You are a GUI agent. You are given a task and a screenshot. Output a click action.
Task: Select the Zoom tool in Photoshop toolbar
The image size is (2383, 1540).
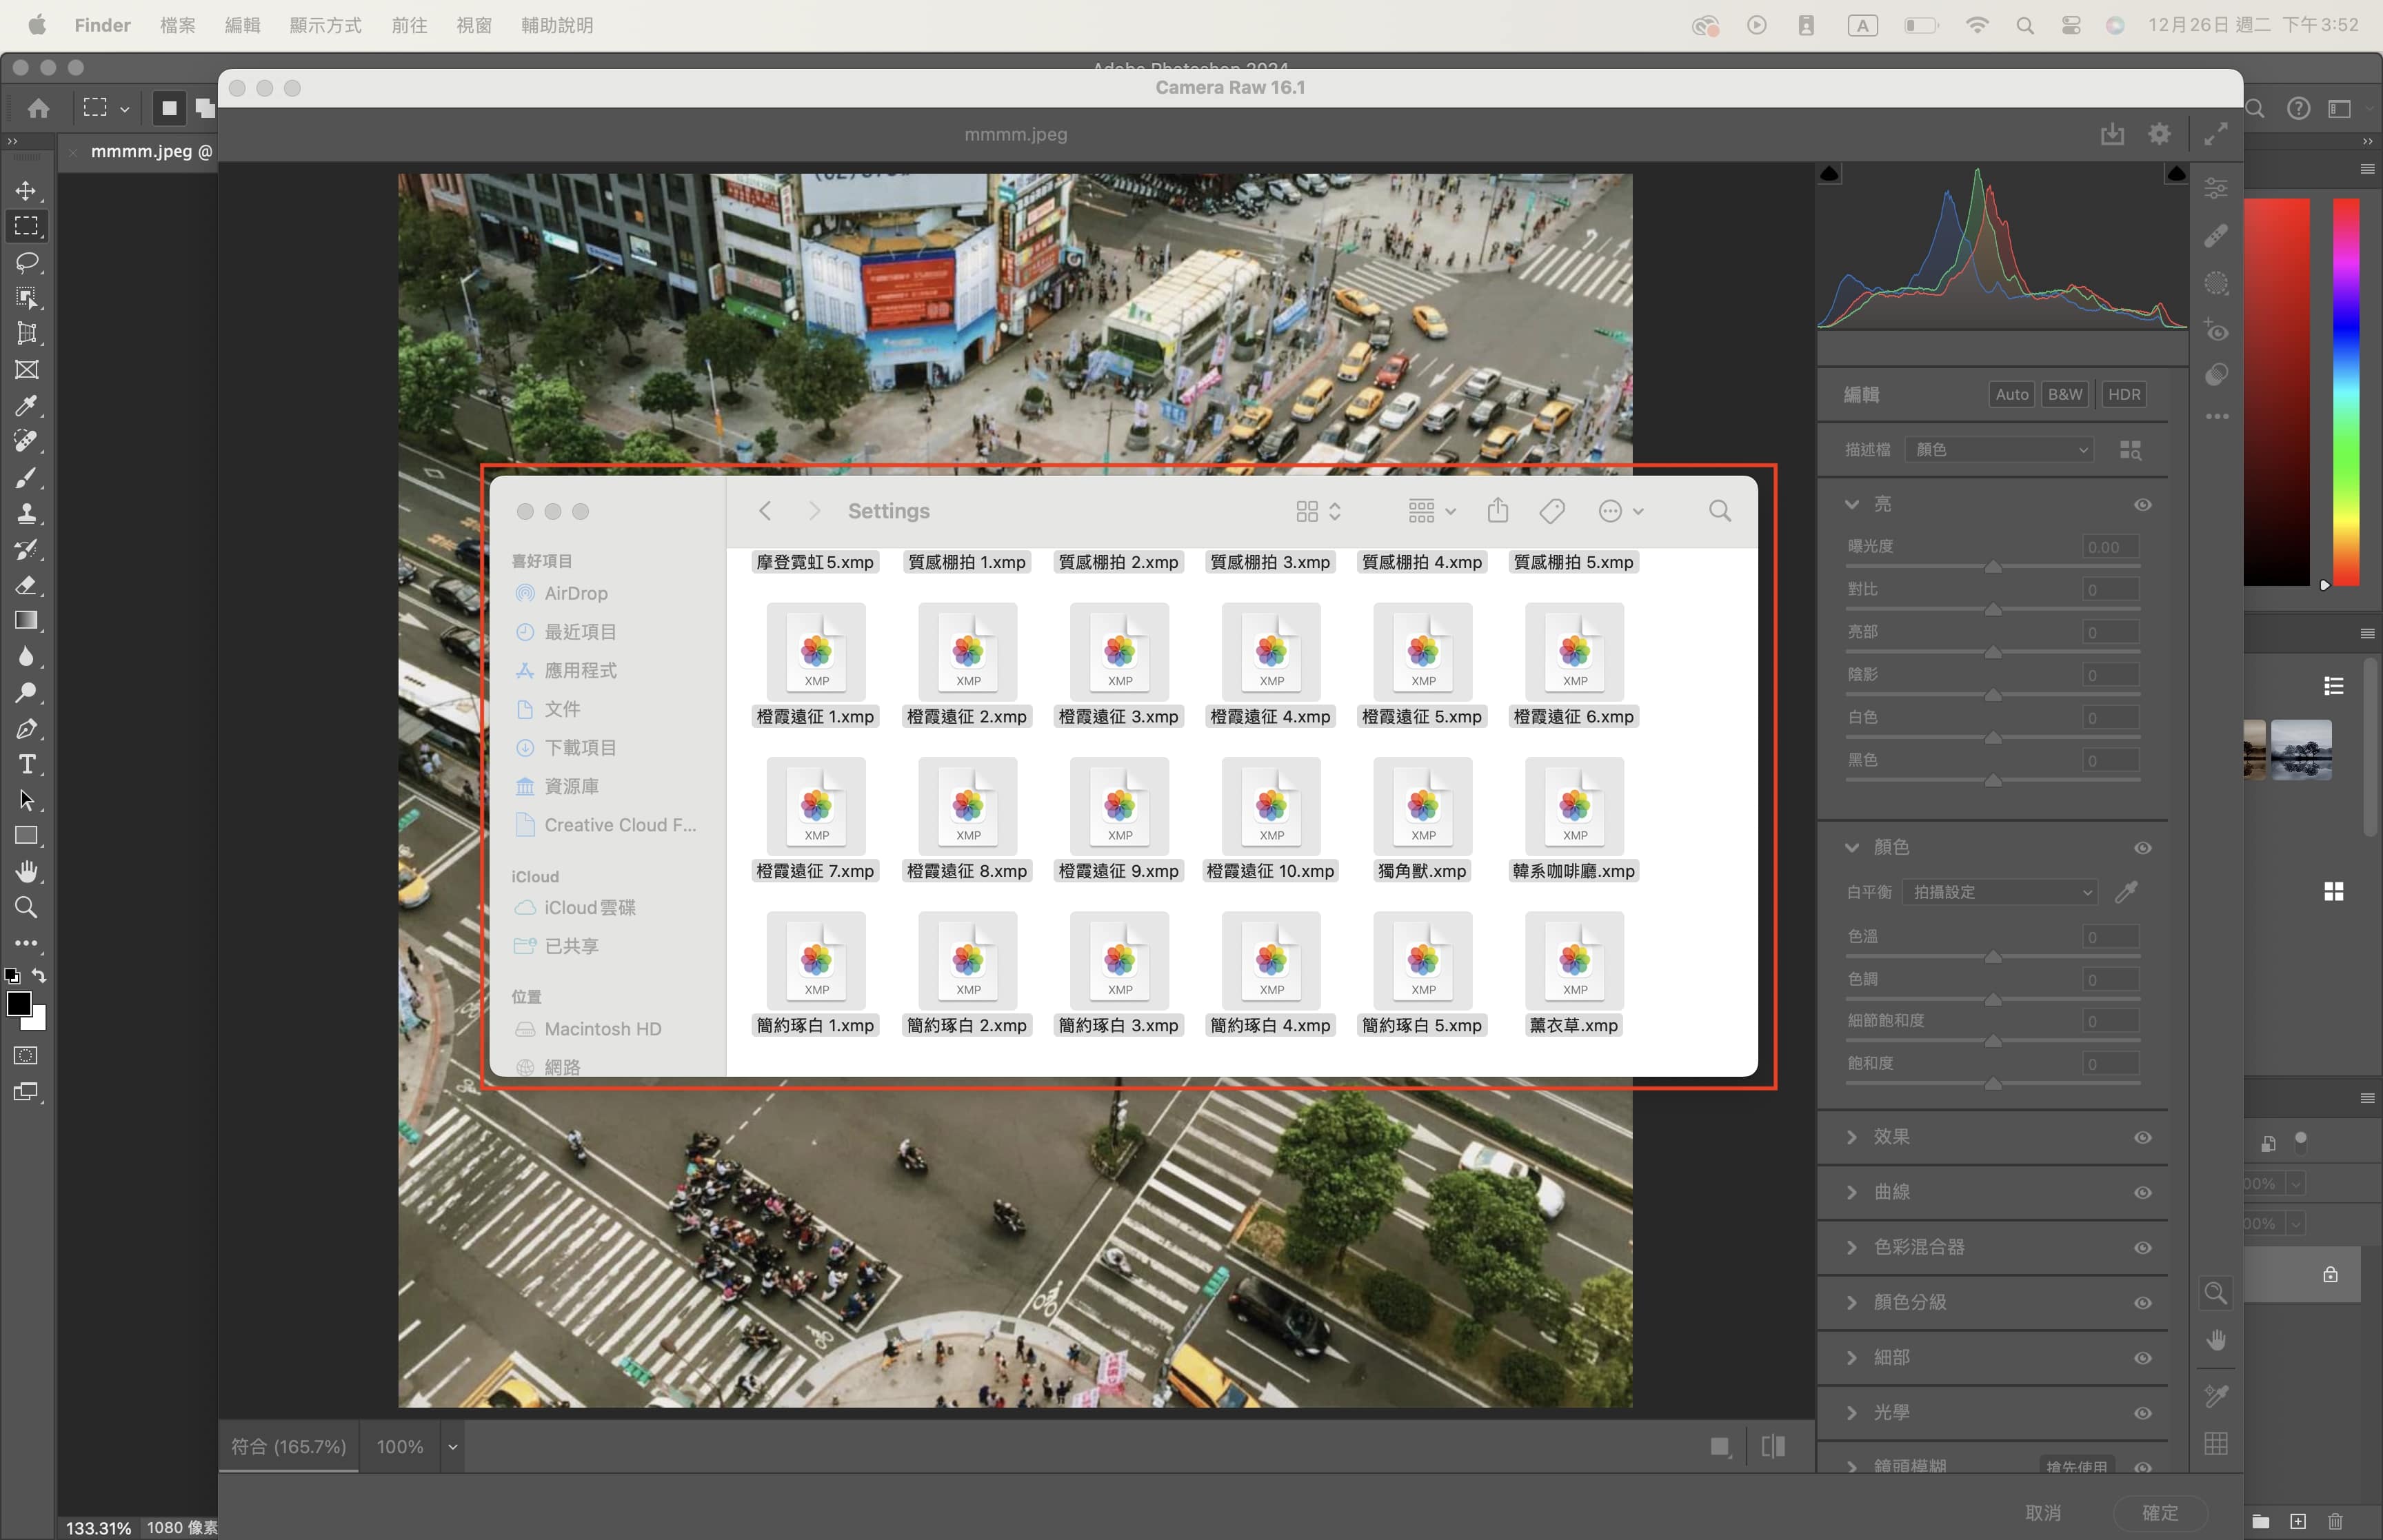point(26,907)
